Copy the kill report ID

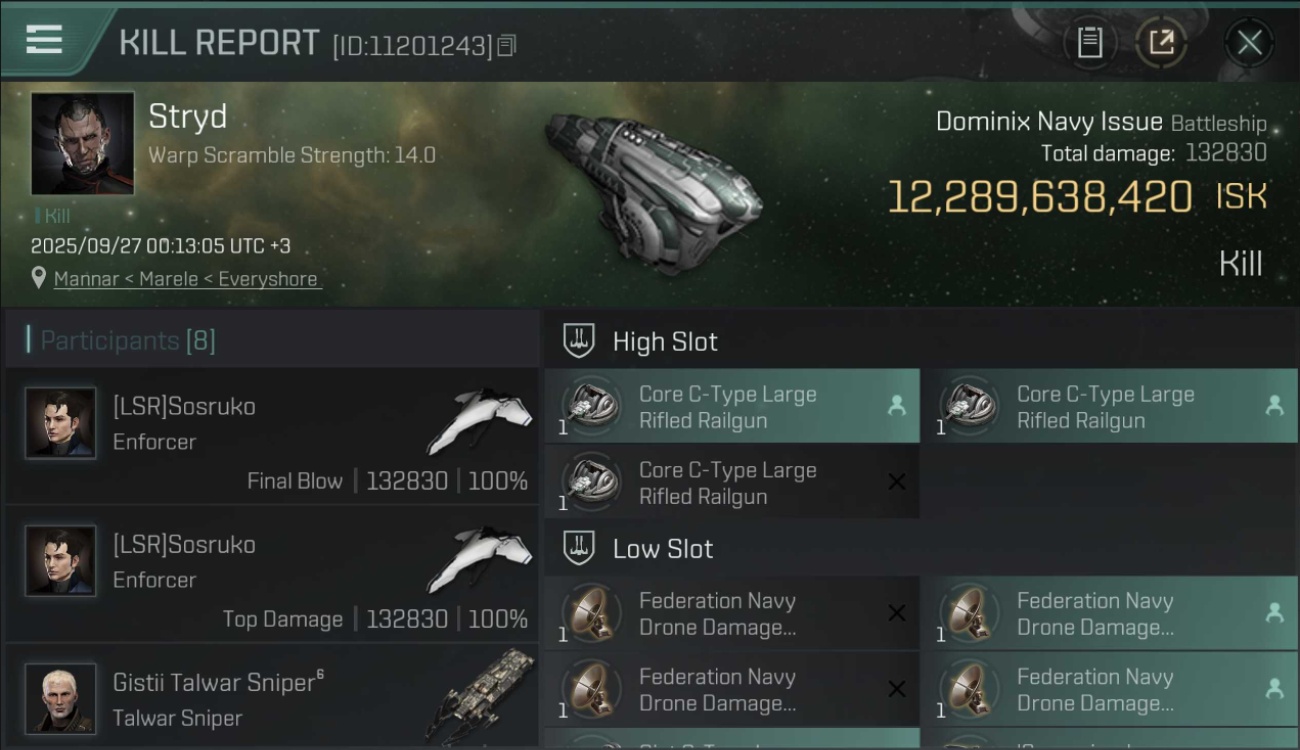tap(507, 45)
